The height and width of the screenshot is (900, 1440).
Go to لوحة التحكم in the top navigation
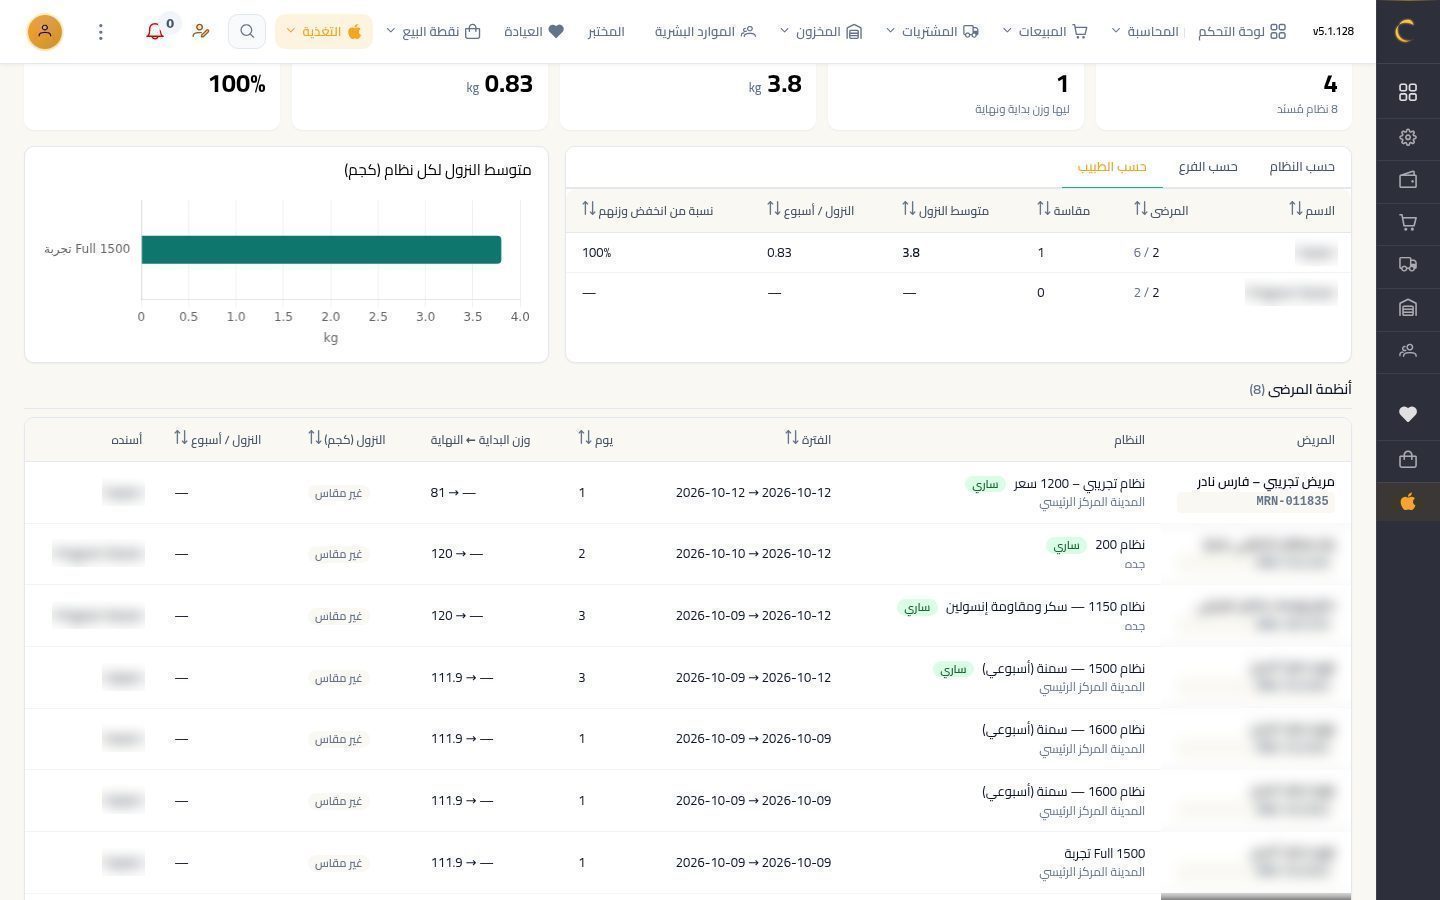[1242, 31]
